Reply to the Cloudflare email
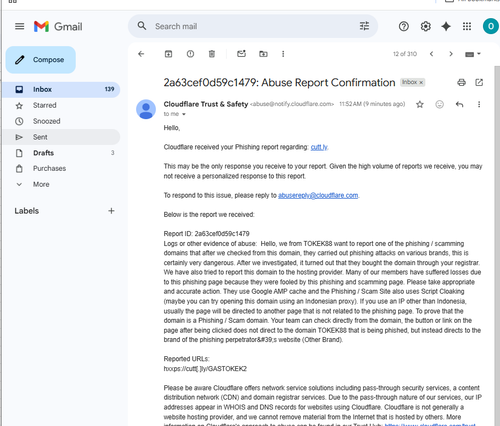Viewport: 500px width, 426px height. (459, 104)
